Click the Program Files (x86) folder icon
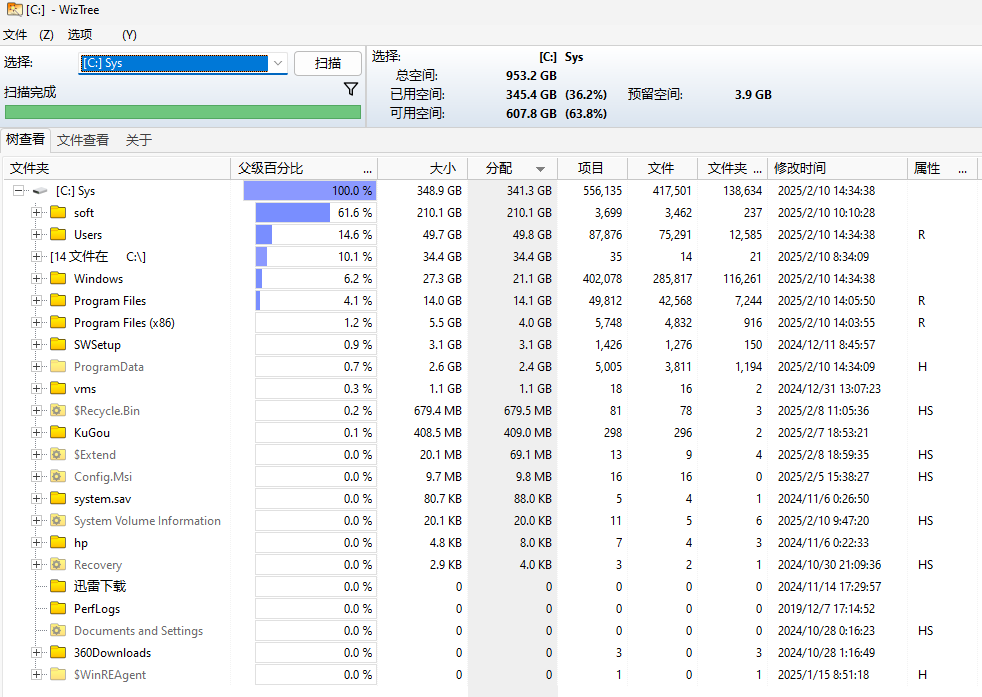The height and width of the screenshot is (697, 982). 58,323
